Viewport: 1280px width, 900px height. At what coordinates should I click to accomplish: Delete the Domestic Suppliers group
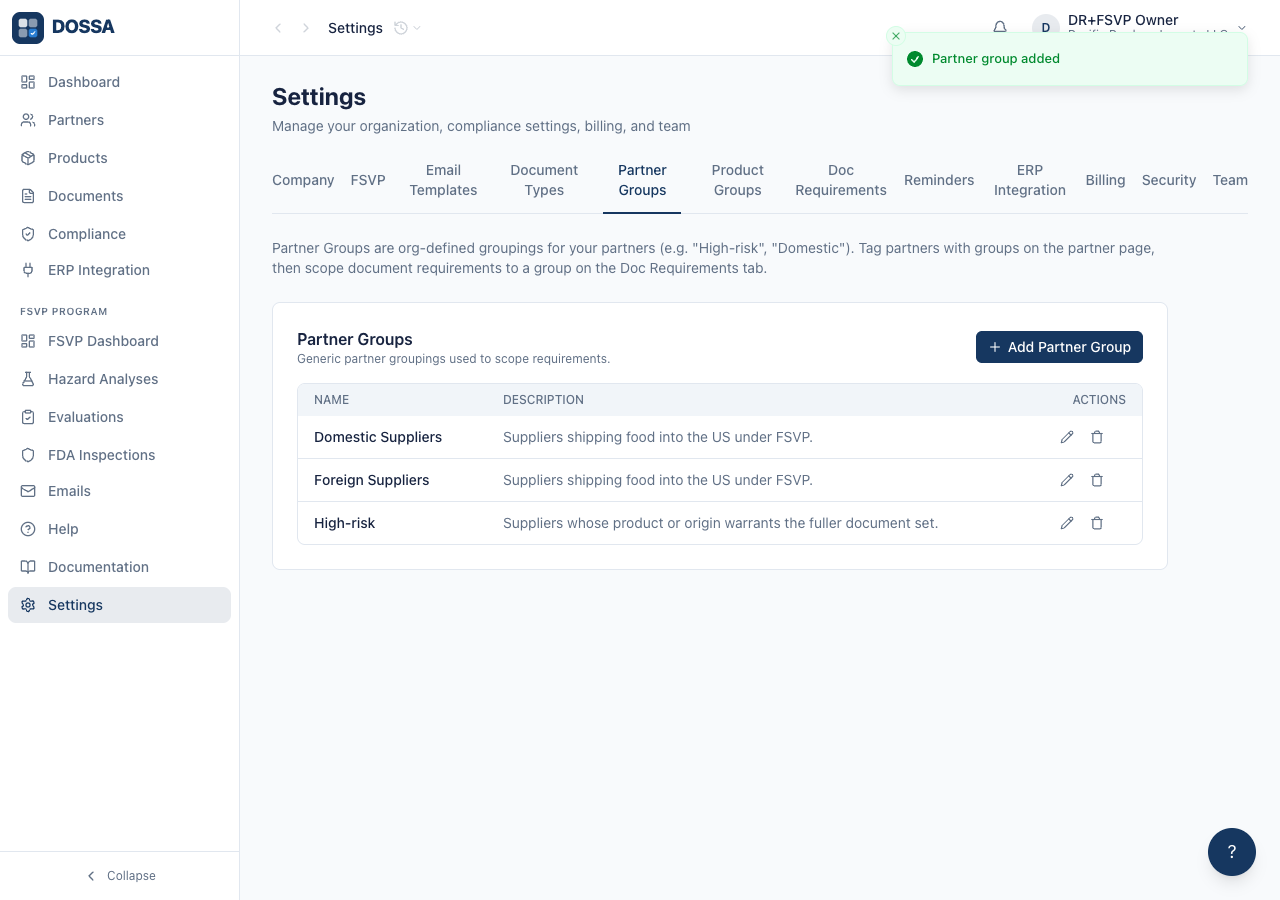[x=1097, y=437]
